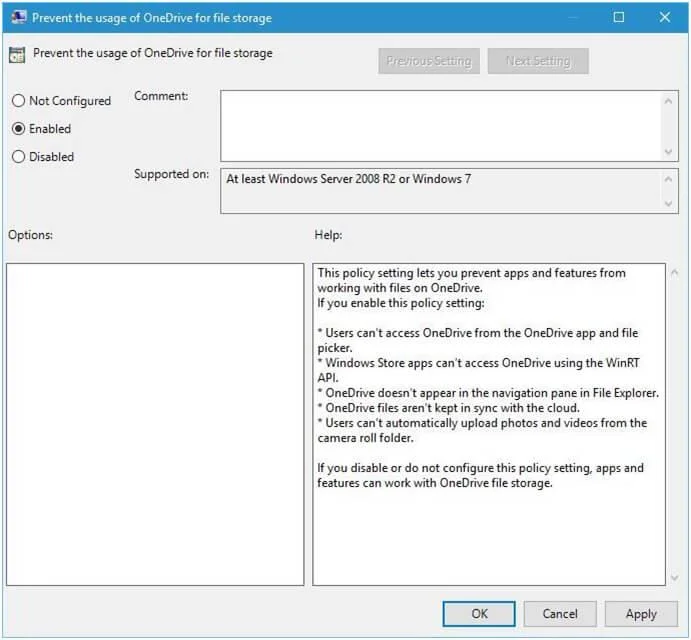Image resolution: width=691 pixels, height=640 pixels.
Task: Click the Help pane up scroll arrow
Action: [674, 273]
